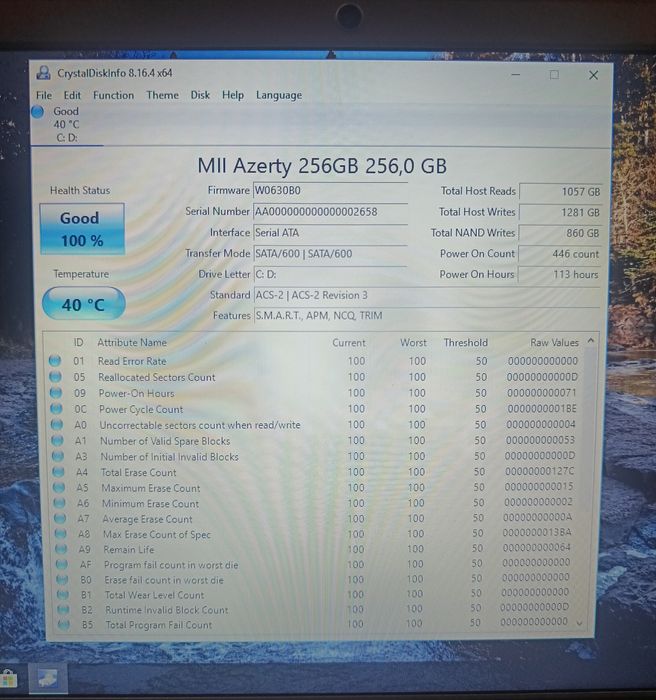Click status orb of Remain Life row
656x700 pixels.
tap(61, 549)
